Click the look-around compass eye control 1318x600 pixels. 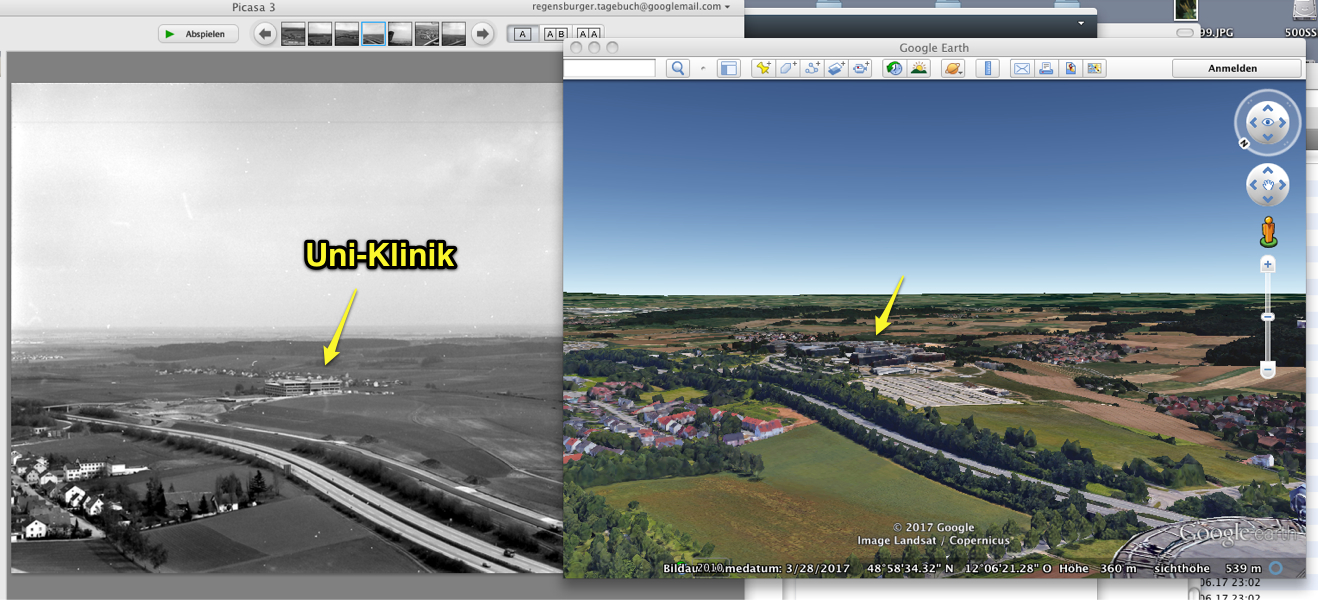[1267, 122]
